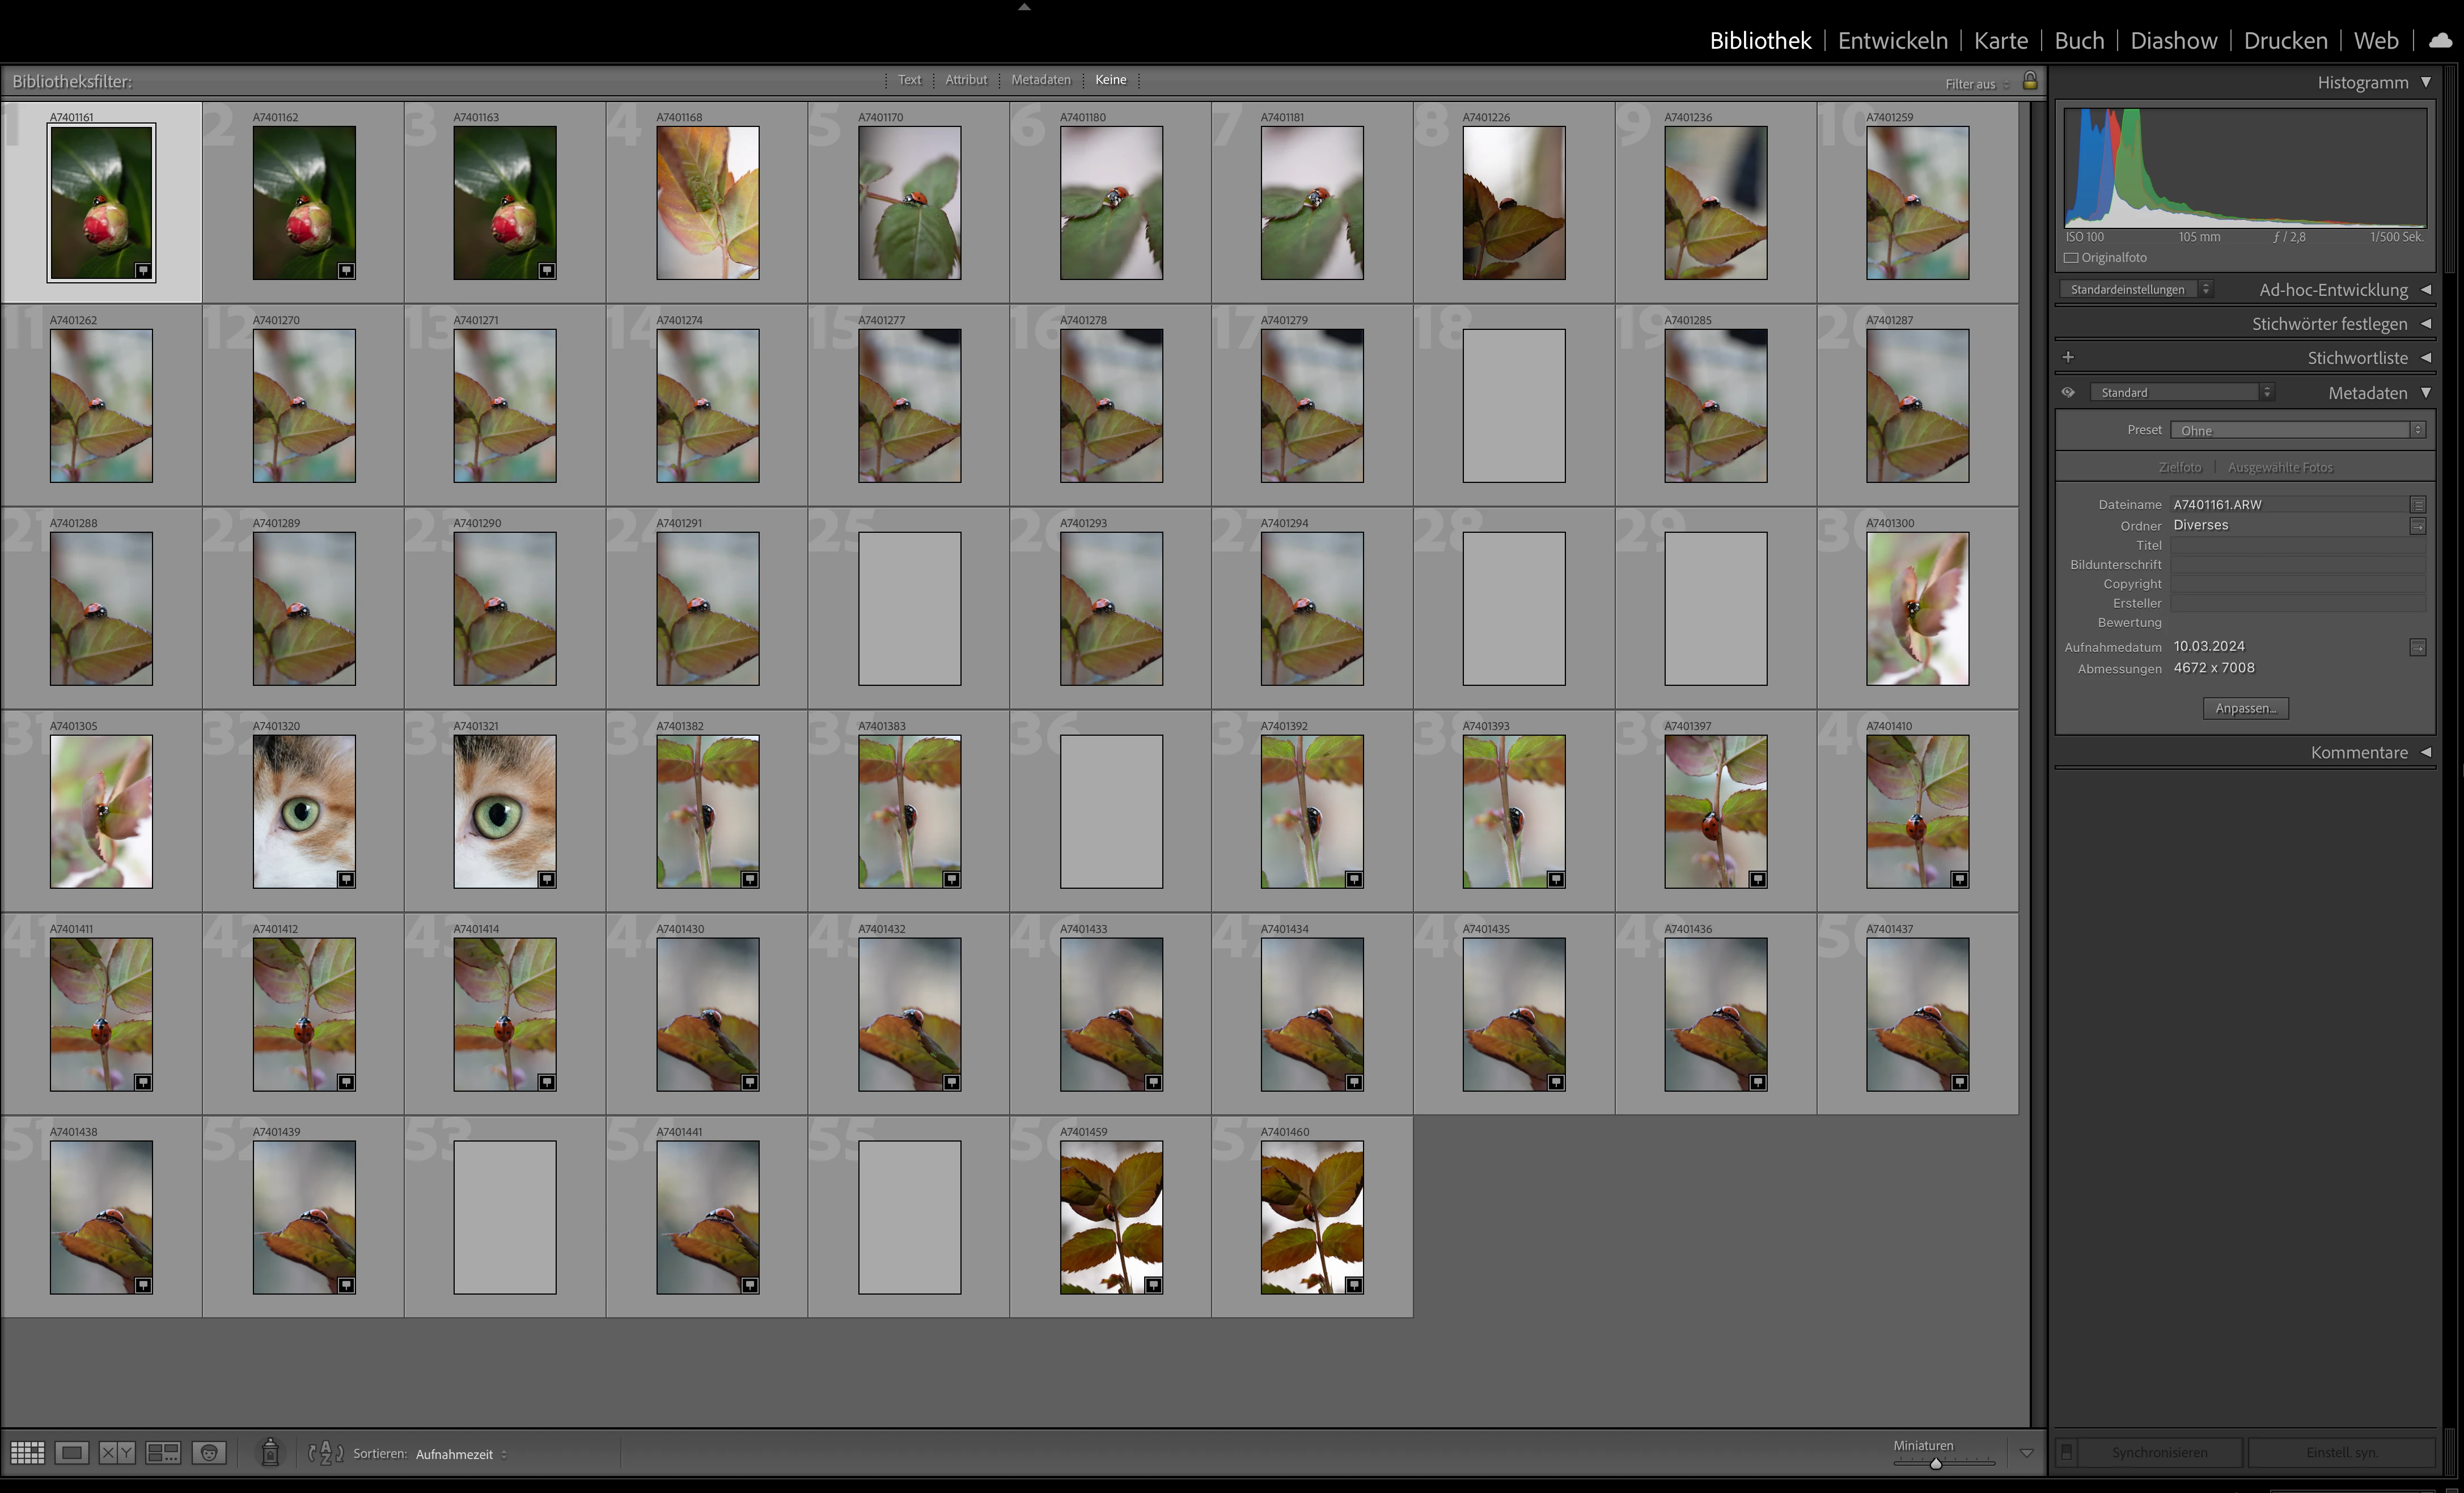
Task: Switch to Grid view icon
Action: tap(27, 1453)
